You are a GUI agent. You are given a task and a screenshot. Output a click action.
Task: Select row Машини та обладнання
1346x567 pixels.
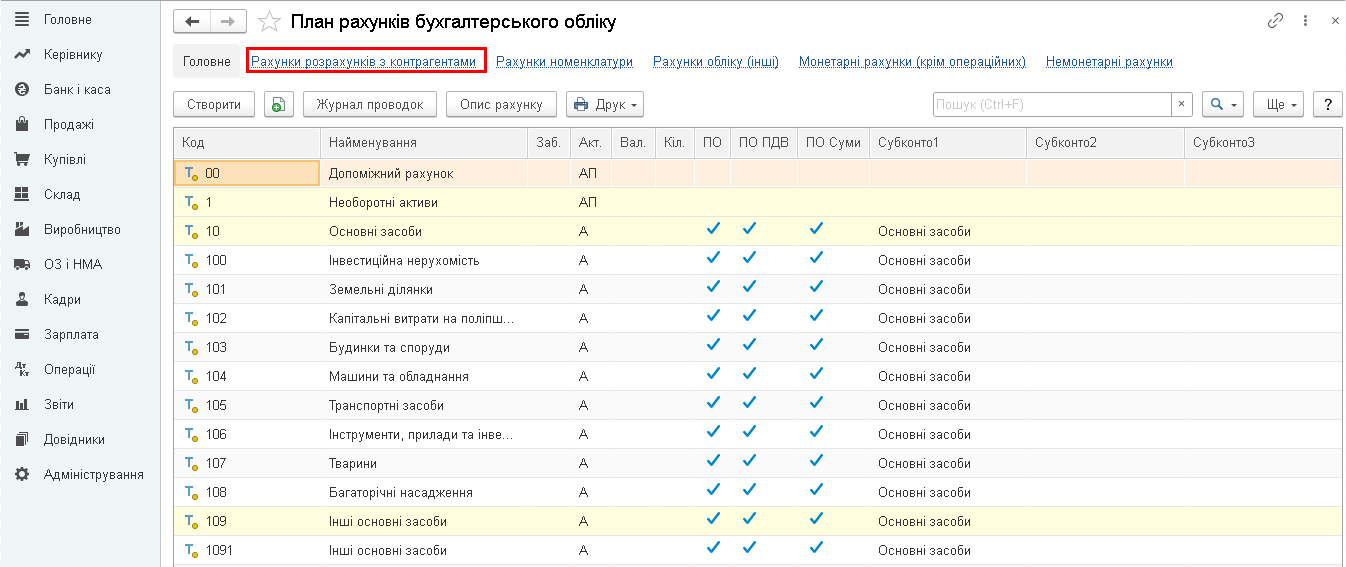click(x=758, y=376)
